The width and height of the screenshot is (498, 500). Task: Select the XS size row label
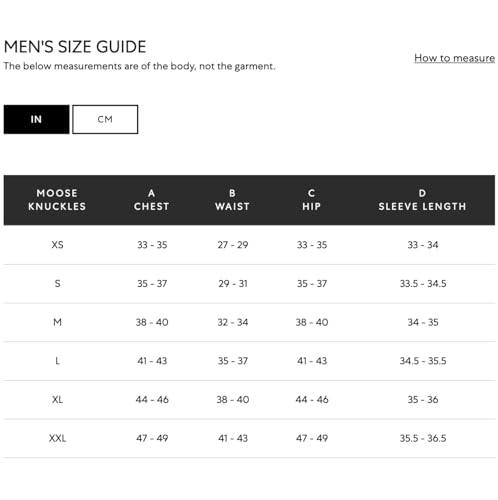point(57,245)
